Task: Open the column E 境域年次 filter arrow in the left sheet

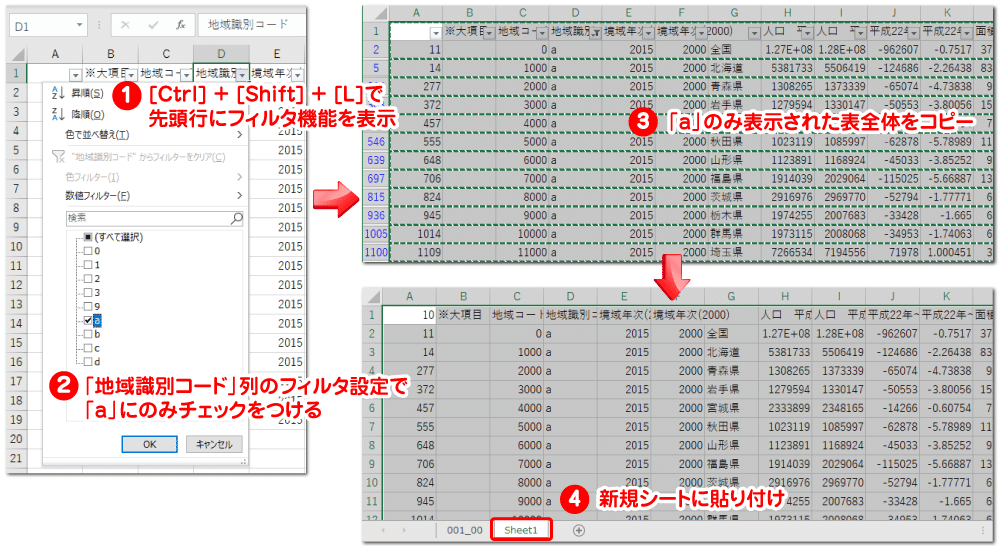Action: coord(297,75)
